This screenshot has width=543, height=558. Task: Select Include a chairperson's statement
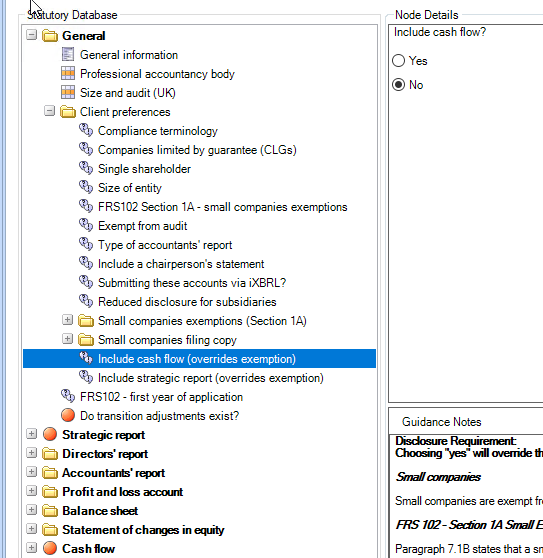181,264
